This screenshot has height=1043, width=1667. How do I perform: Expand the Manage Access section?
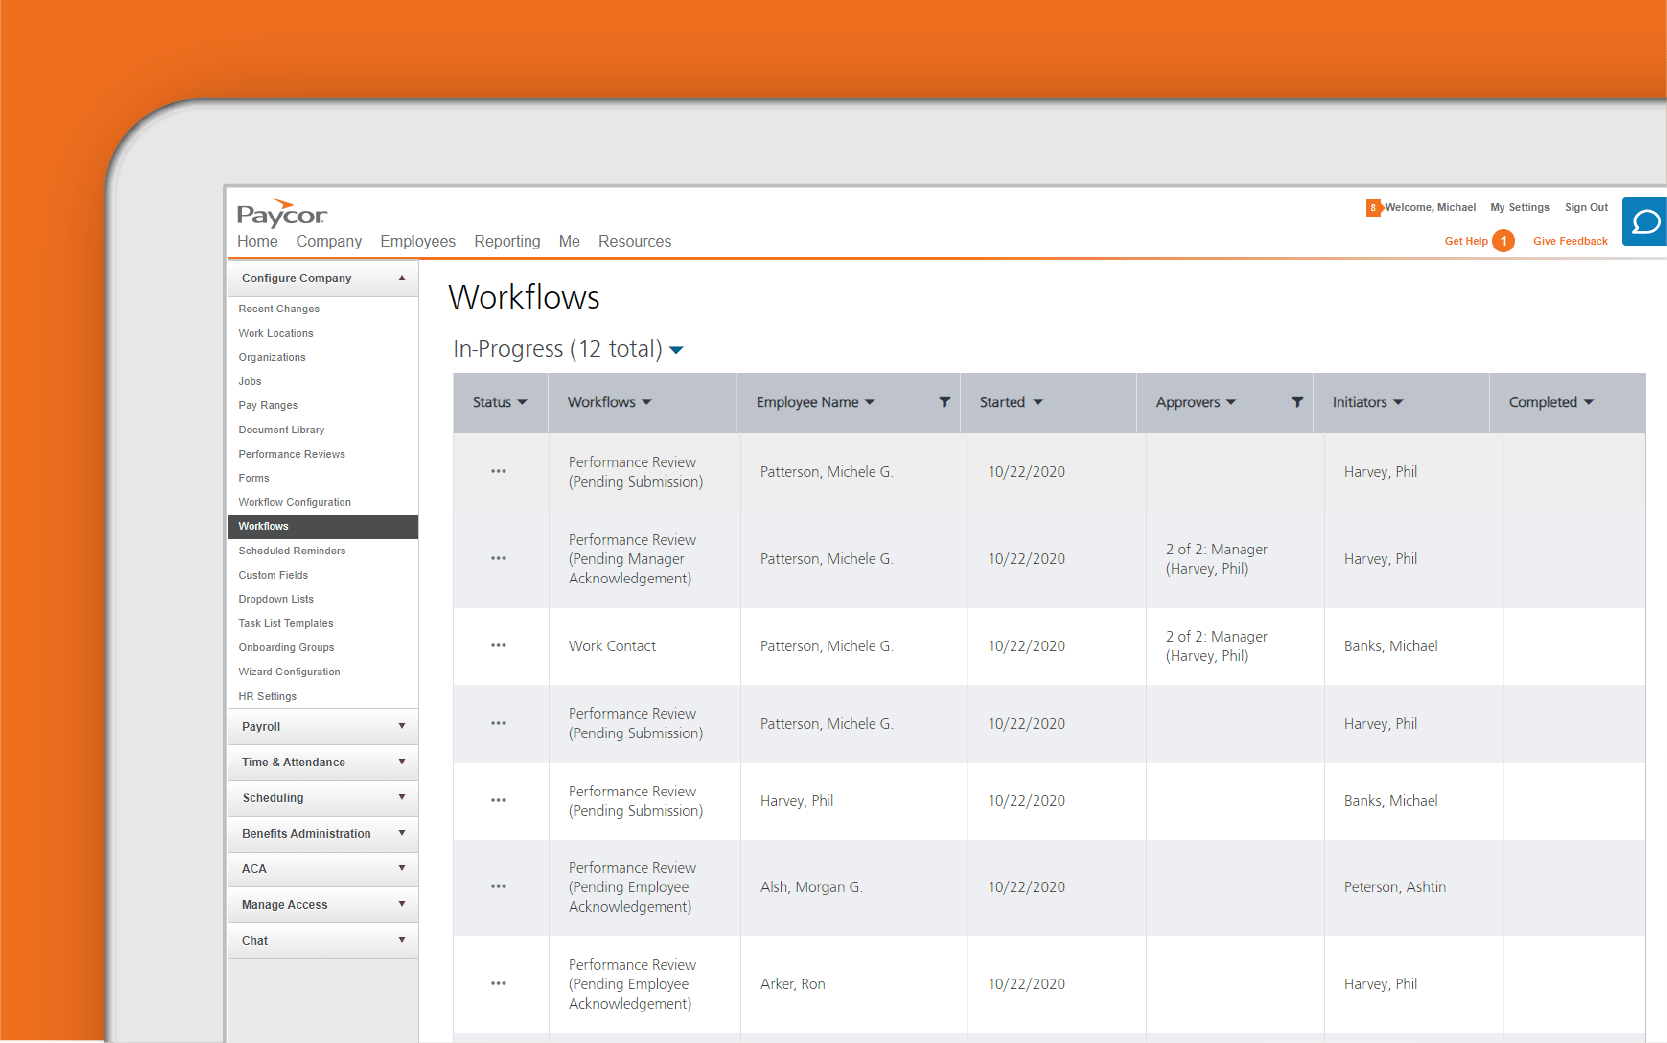[322, 905]
